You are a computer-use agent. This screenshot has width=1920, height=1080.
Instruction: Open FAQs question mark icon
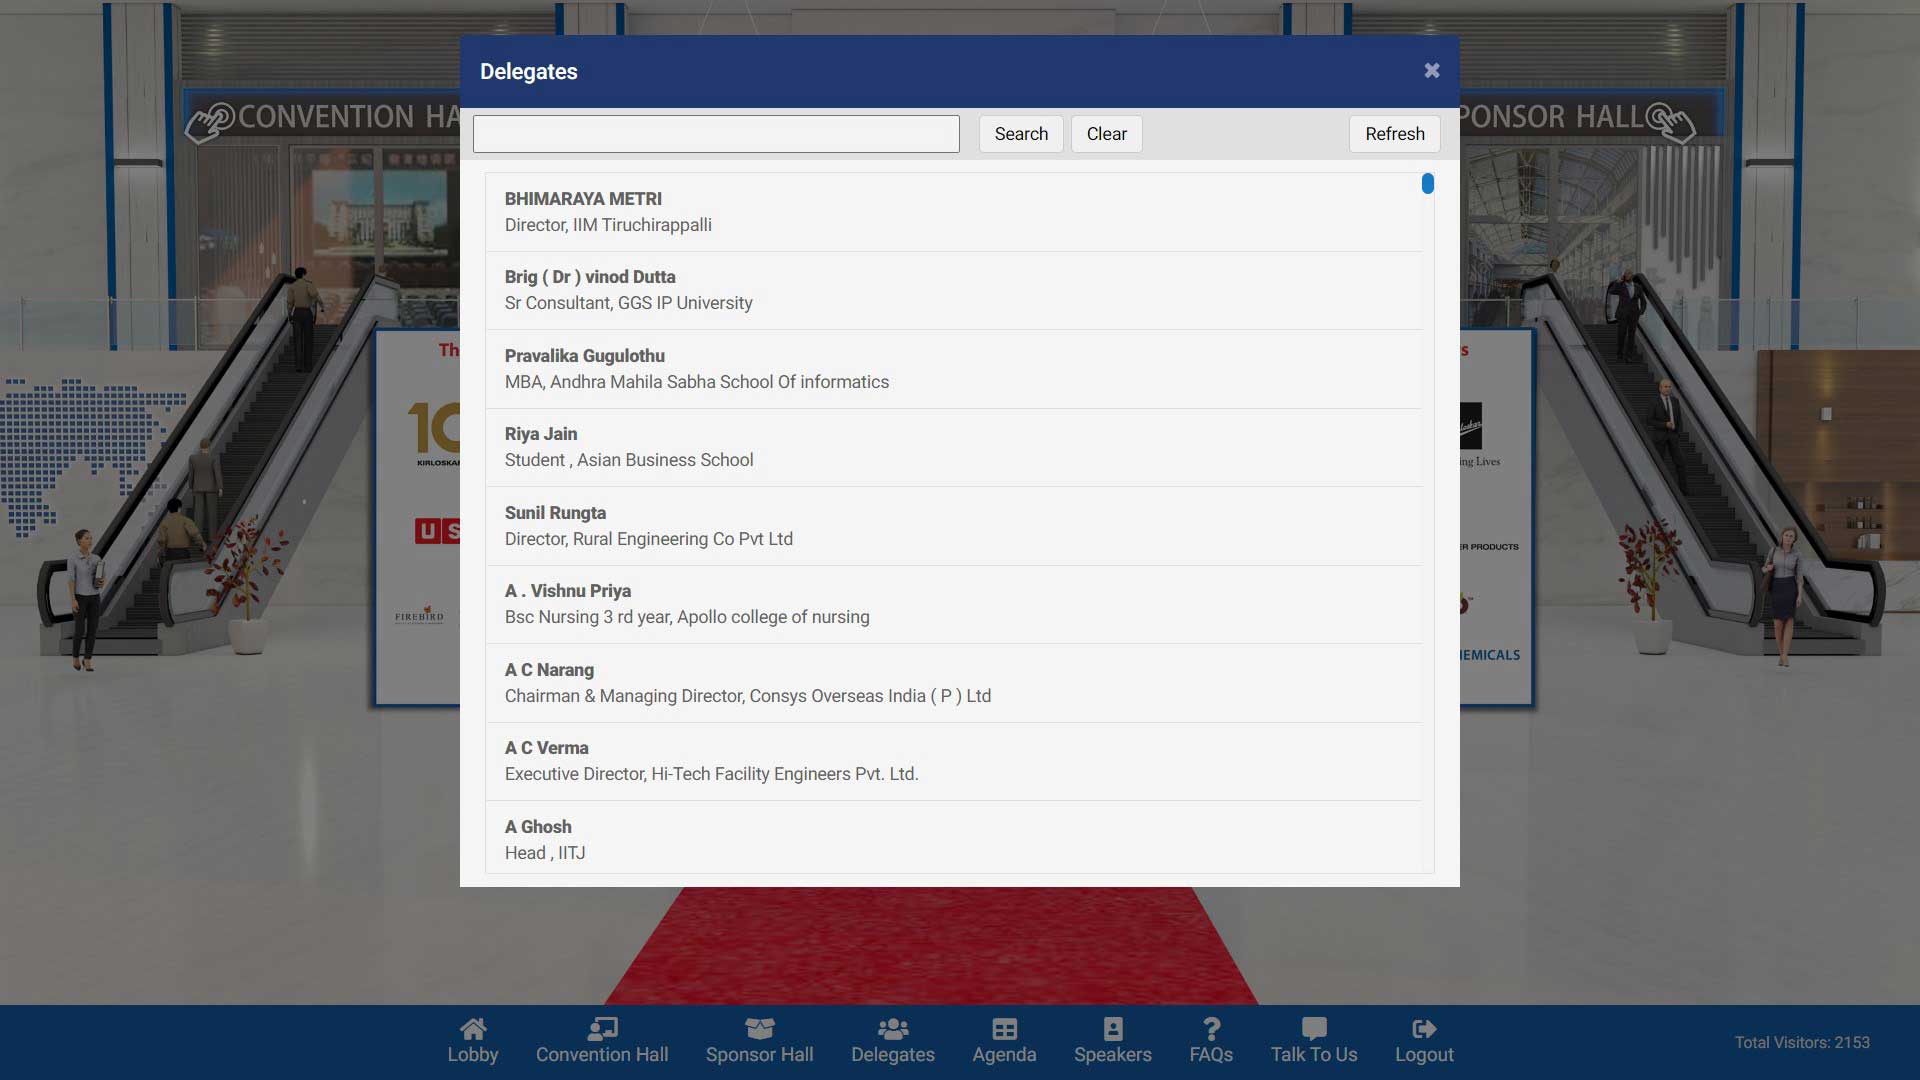[1211, 1029]
